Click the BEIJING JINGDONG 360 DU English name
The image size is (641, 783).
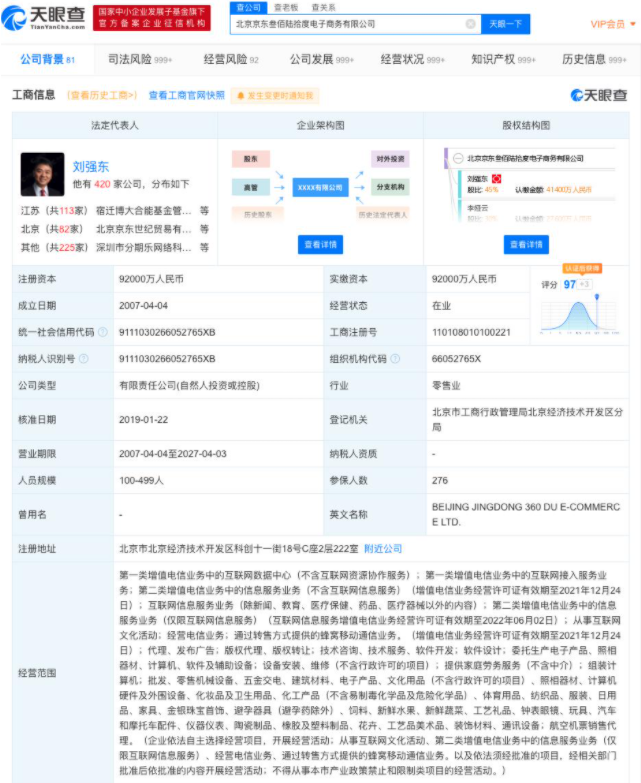click(x=526, y=514)
